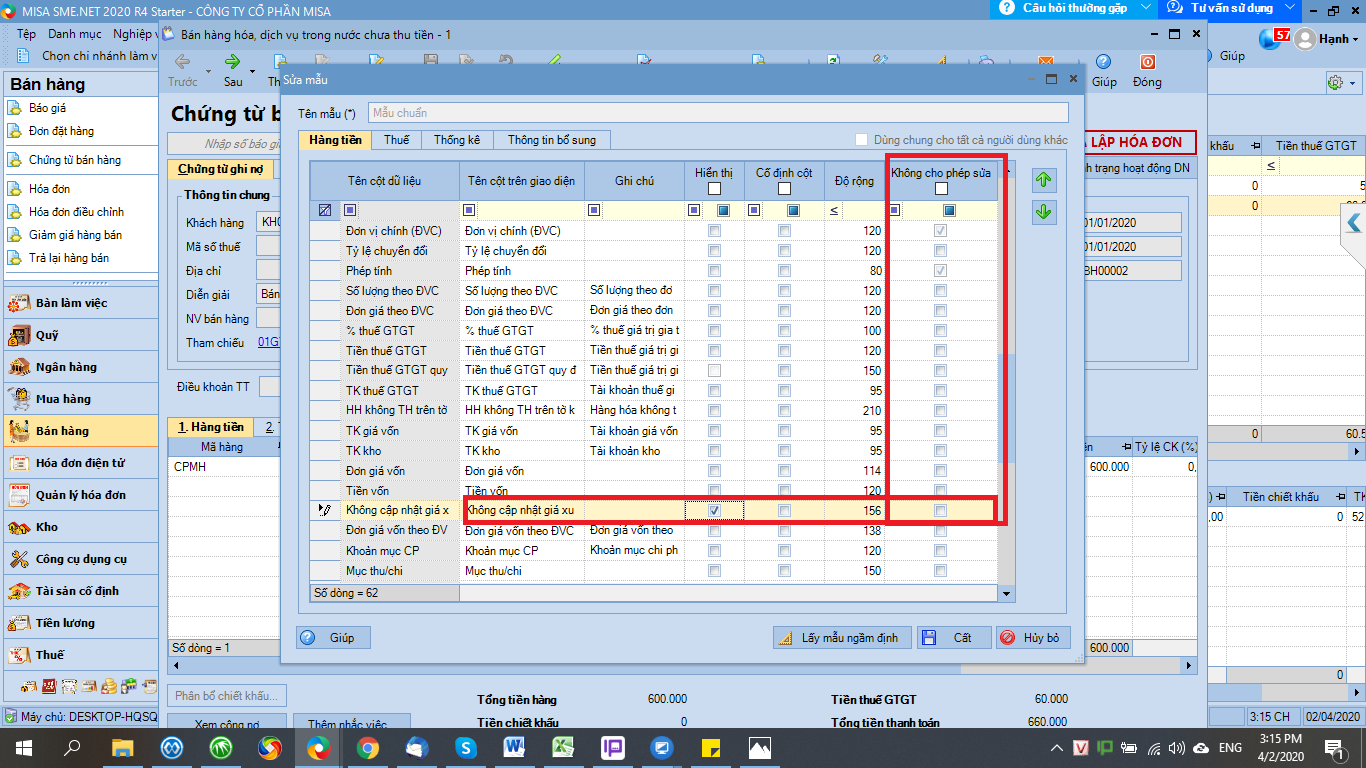
Task: Open the Công cụ dụng cụ module
Action: [80, 559]
